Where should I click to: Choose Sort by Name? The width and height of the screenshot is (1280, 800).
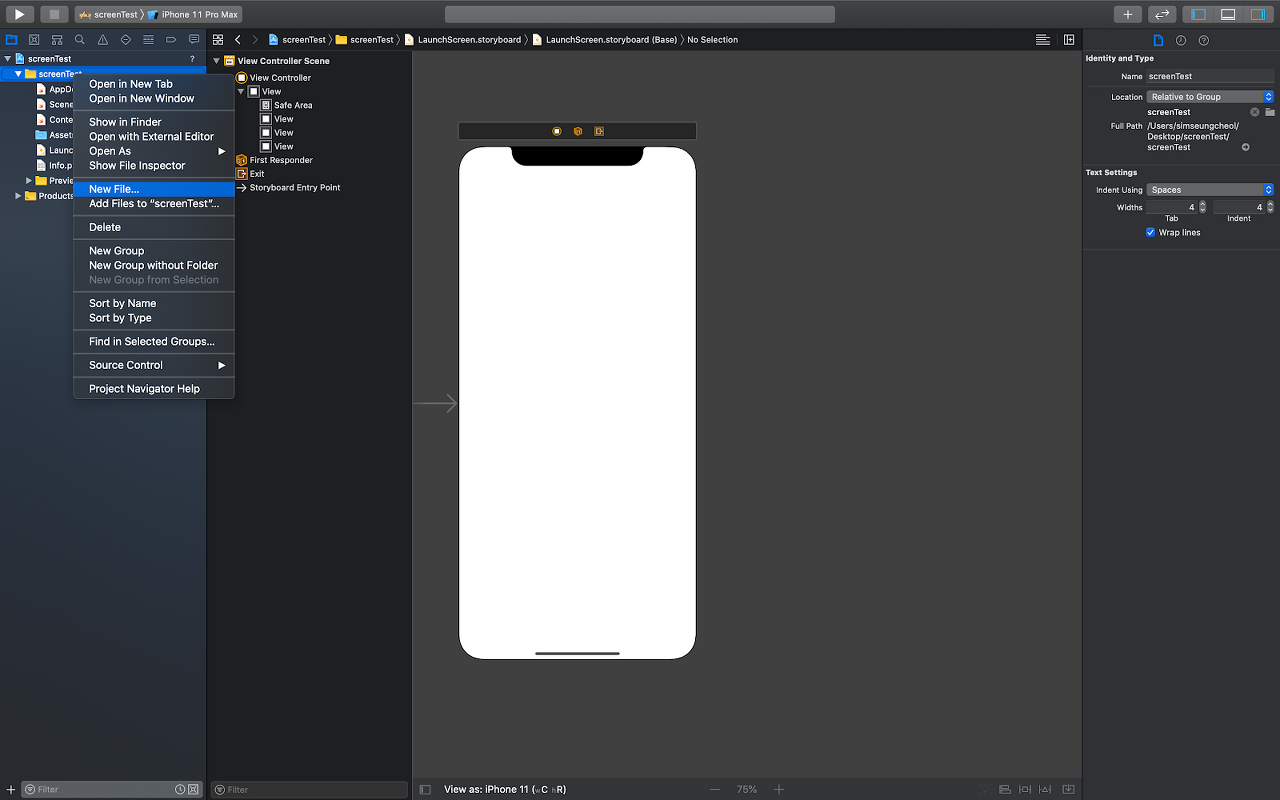154,303
